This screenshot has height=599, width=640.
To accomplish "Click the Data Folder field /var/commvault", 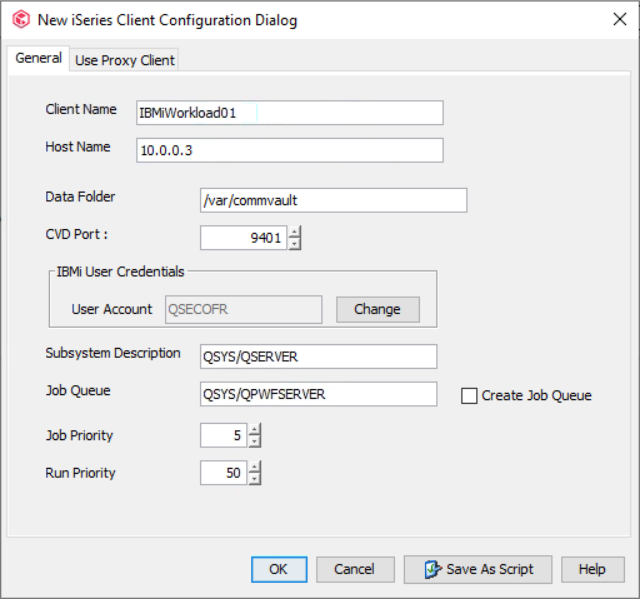I will coord(333,200).
